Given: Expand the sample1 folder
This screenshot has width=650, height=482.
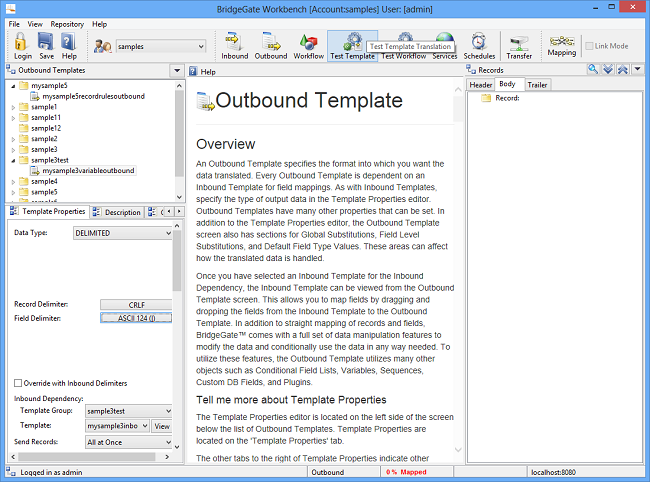Looking at the screenshot, I should pyautogui.click(x=13, y=107).
